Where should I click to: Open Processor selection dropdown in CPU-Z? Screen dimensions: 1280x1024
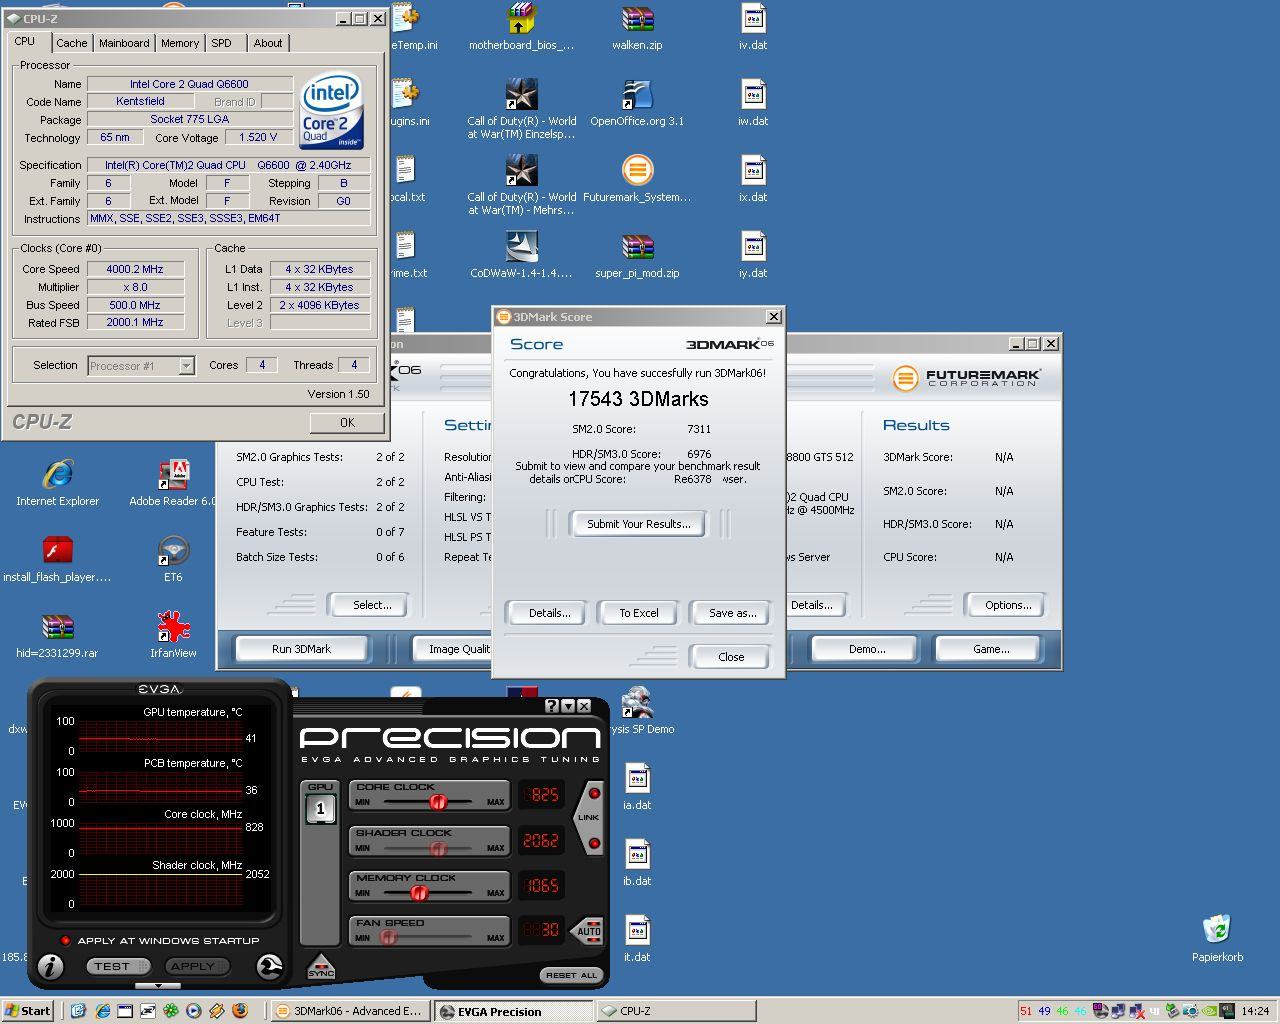coord(186,366)
